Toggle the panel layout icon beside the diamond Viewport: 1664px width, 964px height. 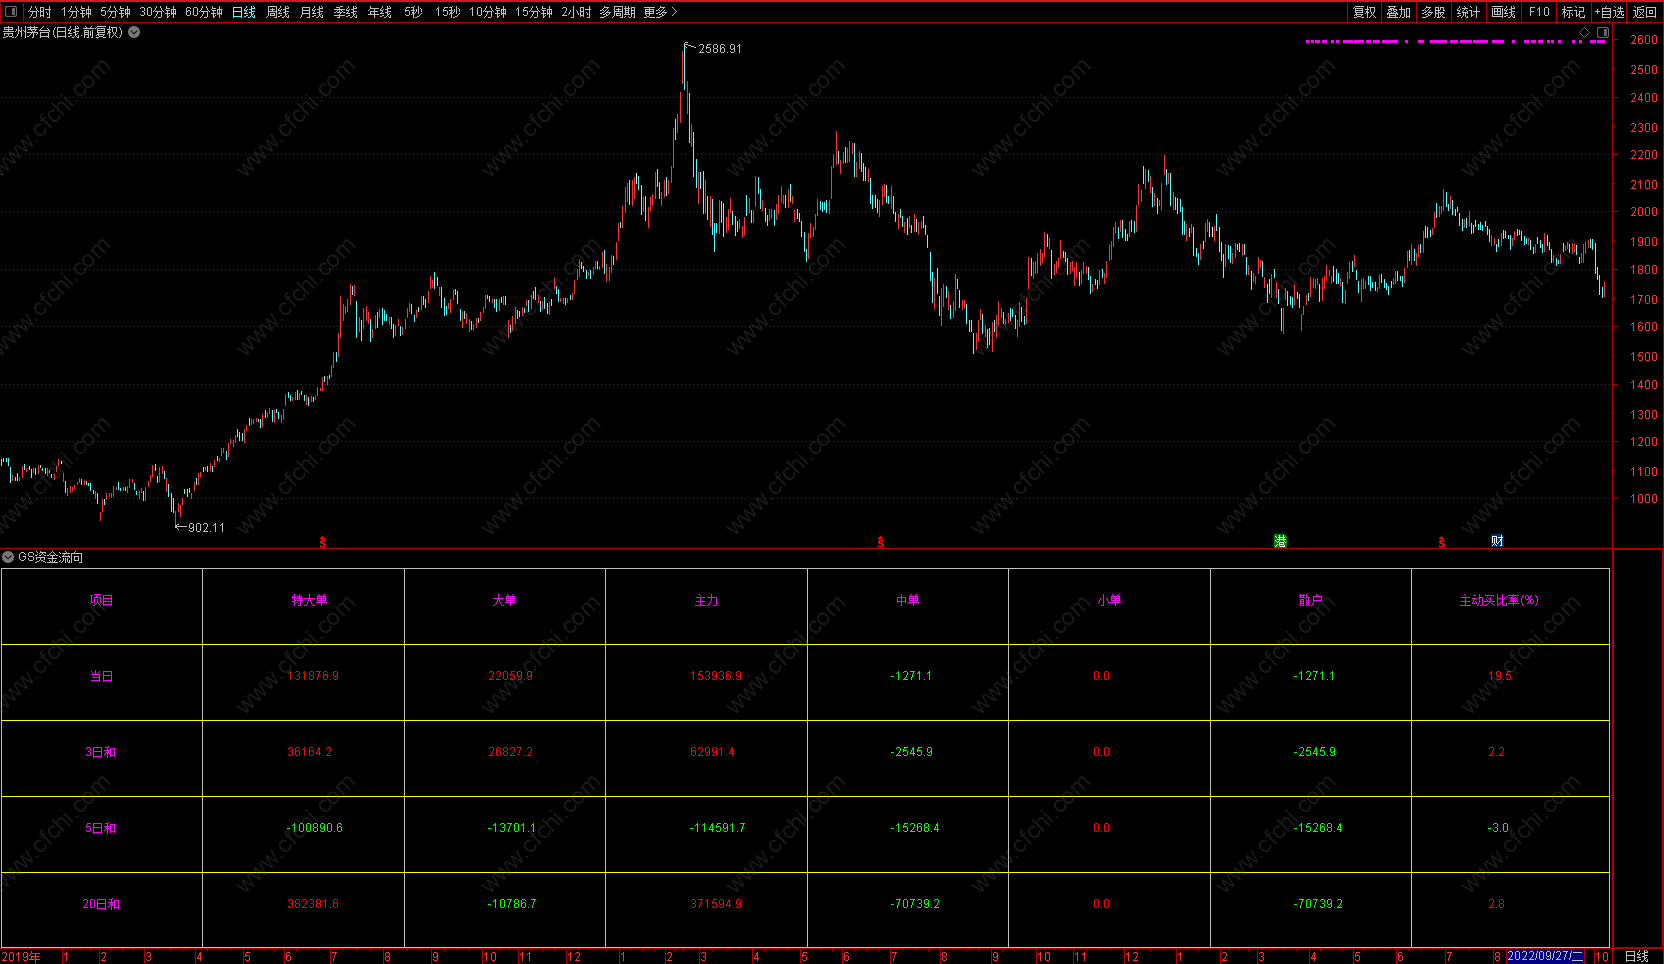tap(1603, 33)
